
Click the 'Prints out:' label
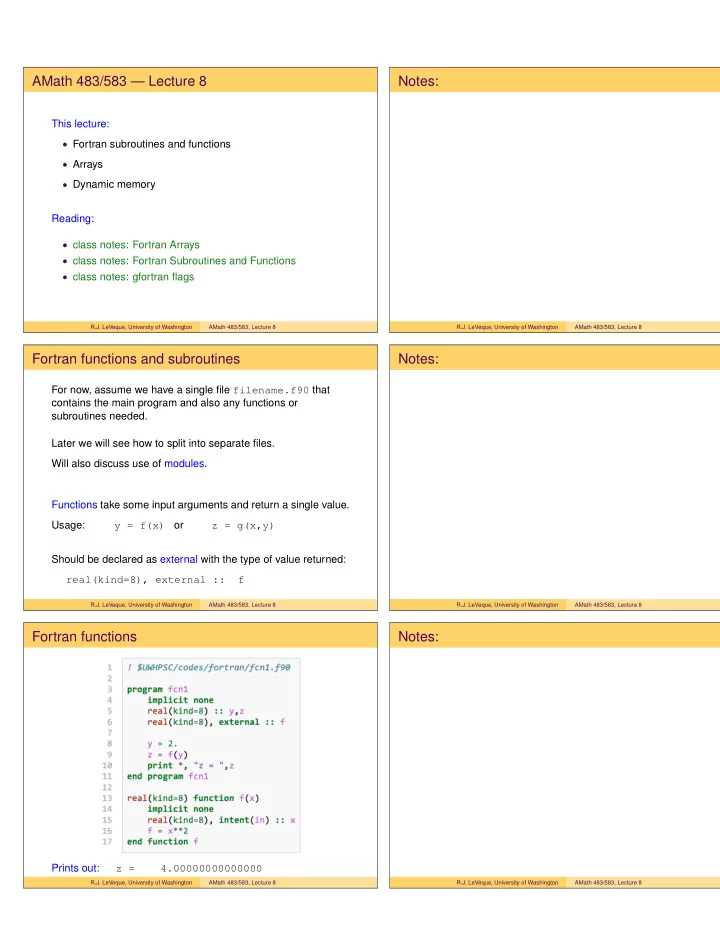coord(76,868)
